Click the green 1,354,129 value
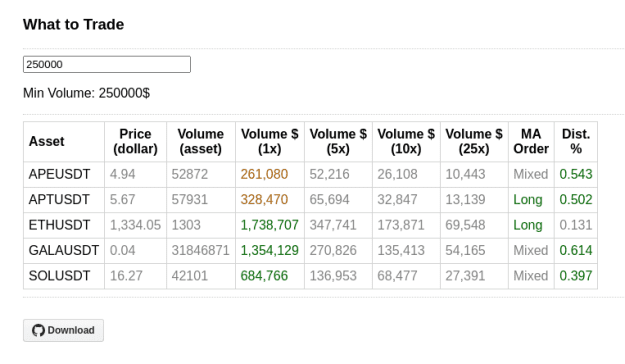Viewport: 625px width, 364px height. point(269,251)
